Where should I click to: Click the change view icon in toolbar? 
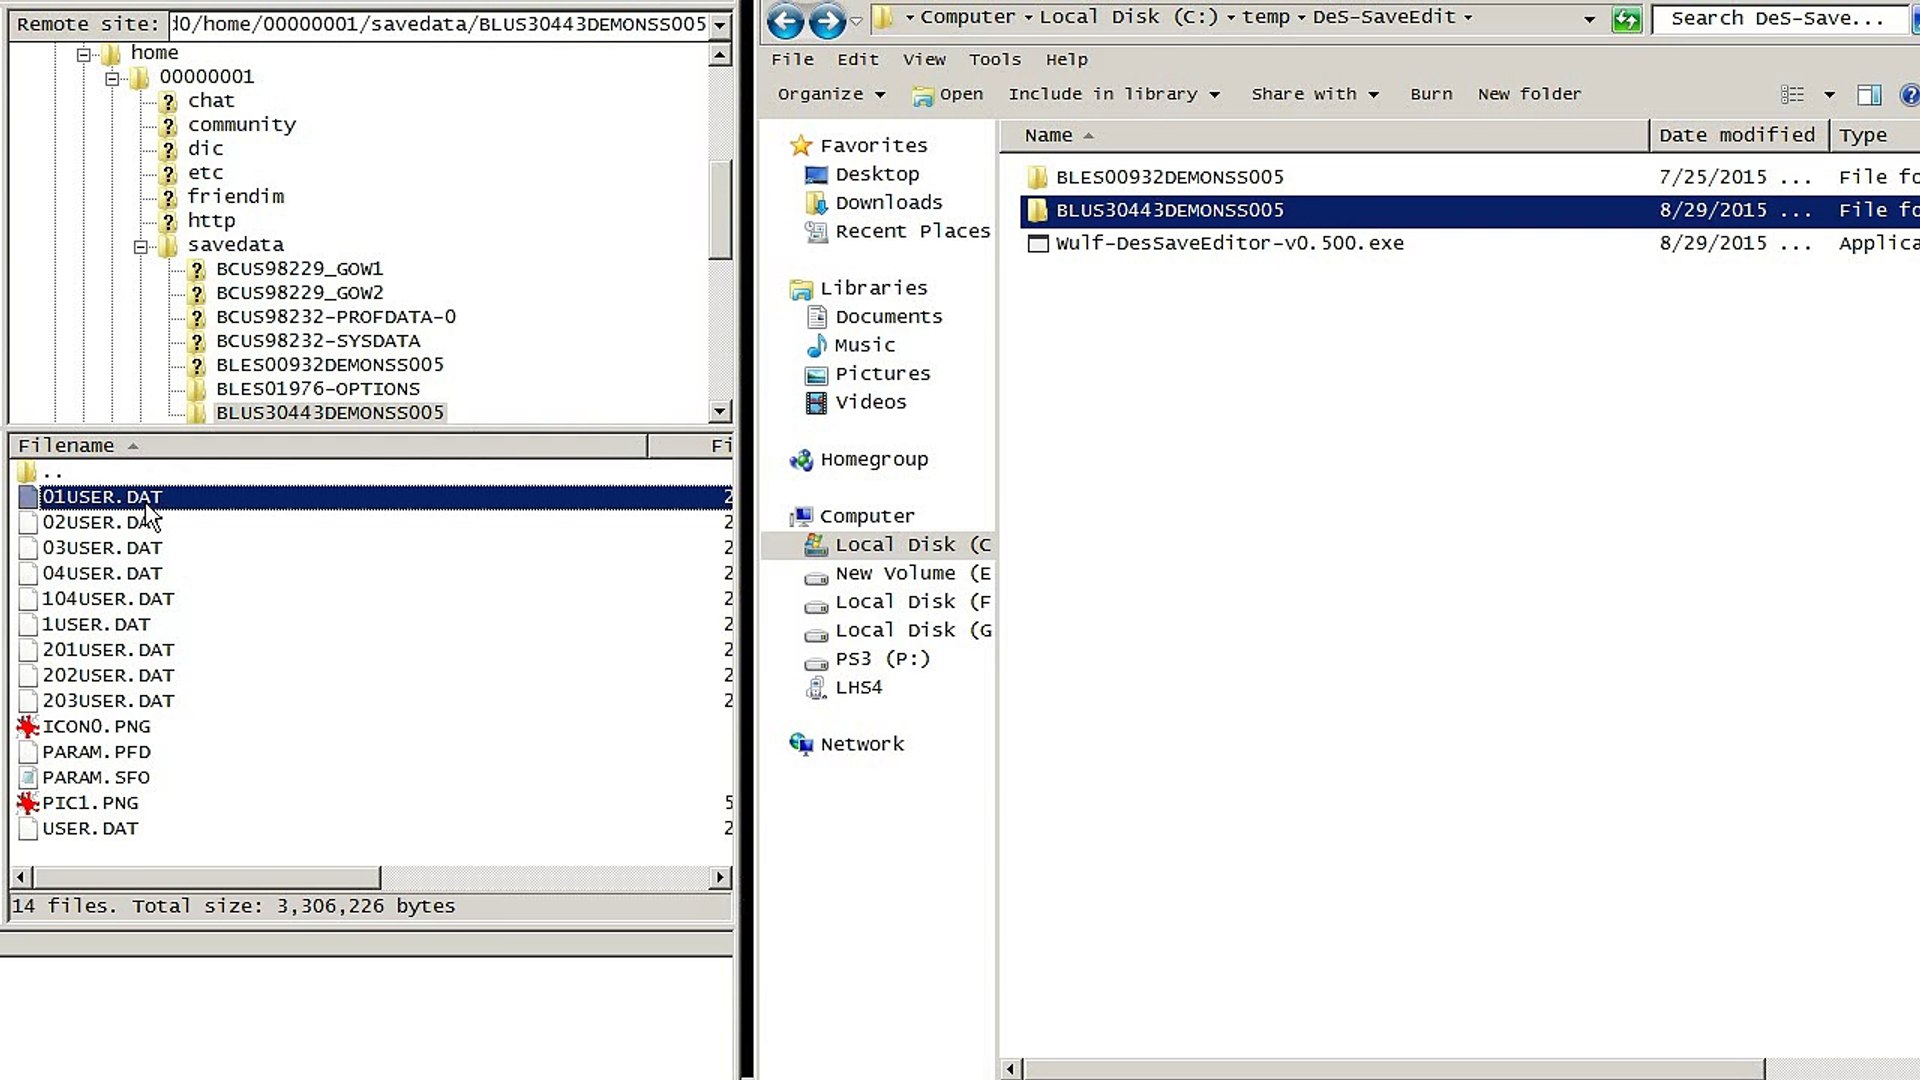pyautogui.click(x=1792, y=95)
